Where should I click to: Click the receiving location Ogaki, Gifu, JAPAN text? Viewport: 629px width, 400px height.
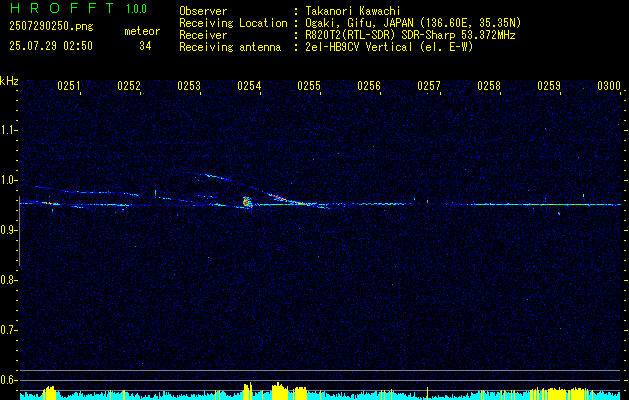(411, 23)
